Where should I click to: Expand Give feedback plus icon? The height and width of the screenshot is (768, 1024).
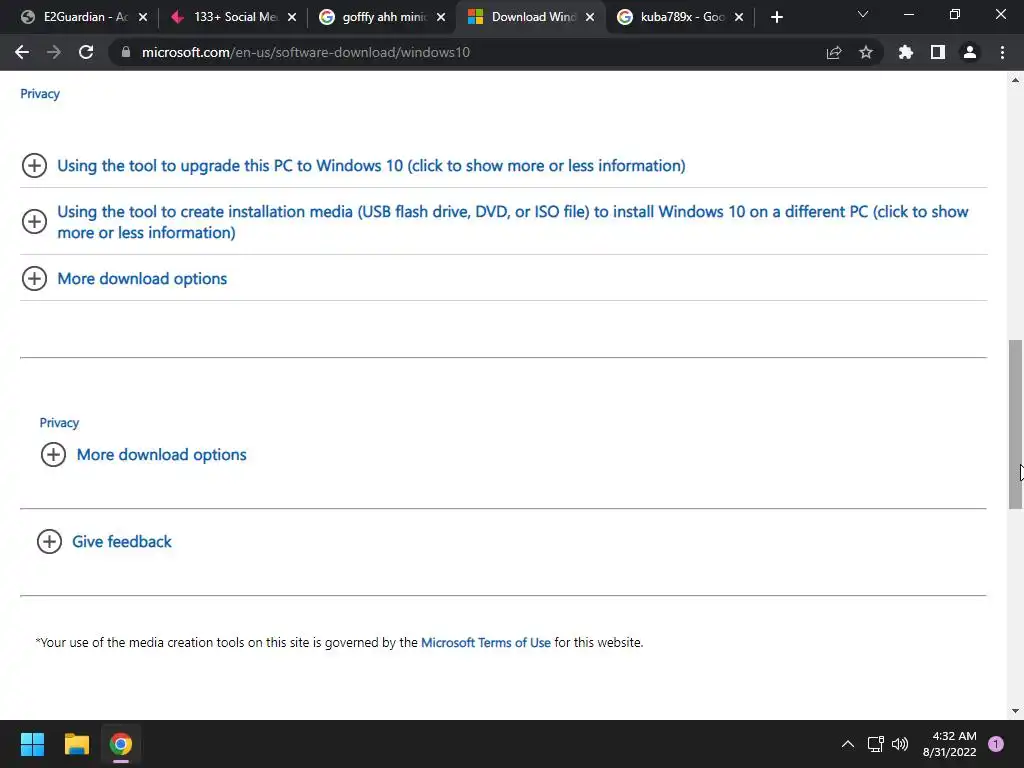tap(49, 541)
